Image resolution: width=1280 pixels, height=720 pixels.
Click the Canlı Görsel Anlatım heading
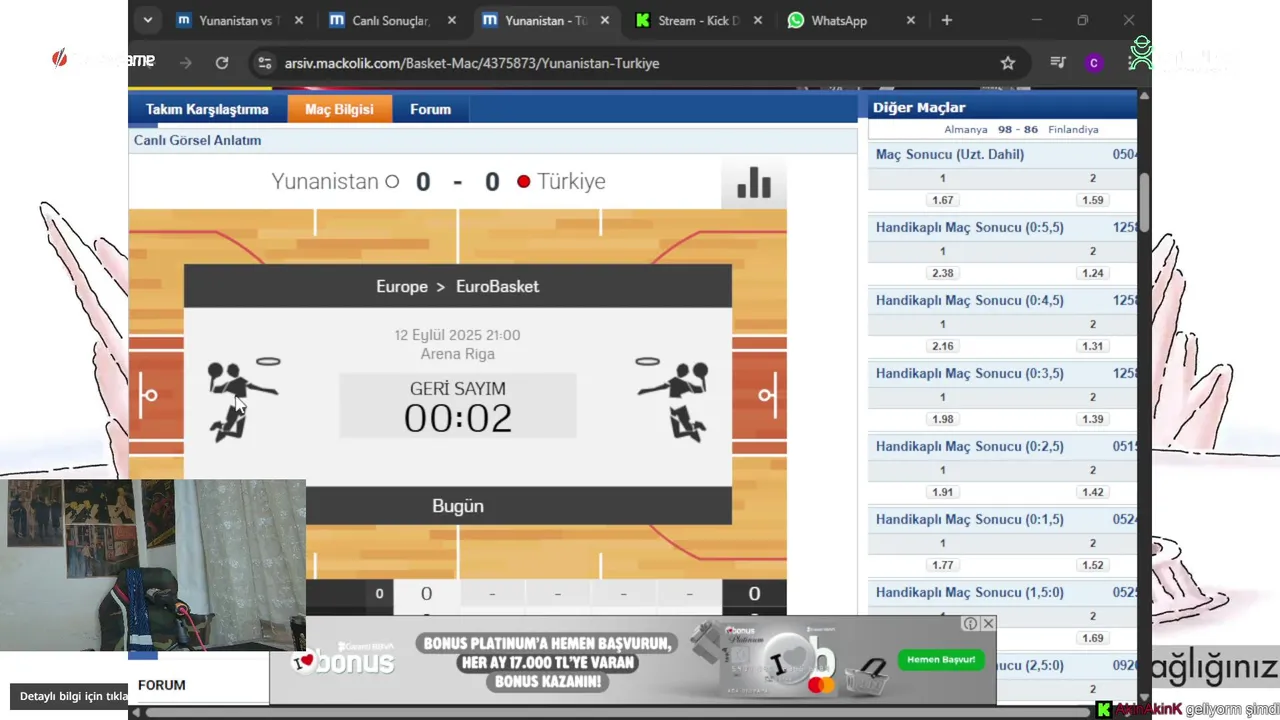pyautogui.click(x=198, y=140)
